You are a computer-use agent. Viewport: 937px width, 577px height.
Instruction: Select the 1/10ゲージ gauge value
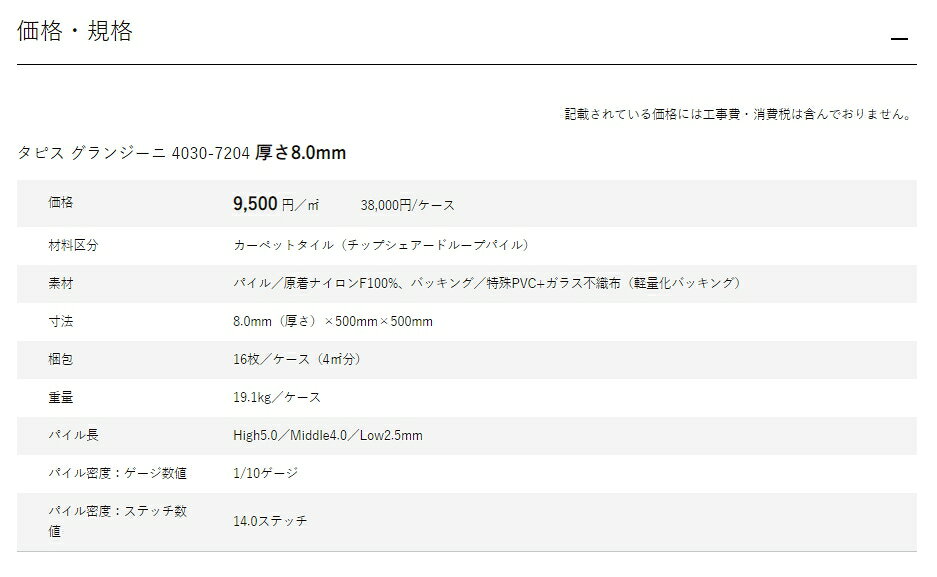[x=265, y=473]
